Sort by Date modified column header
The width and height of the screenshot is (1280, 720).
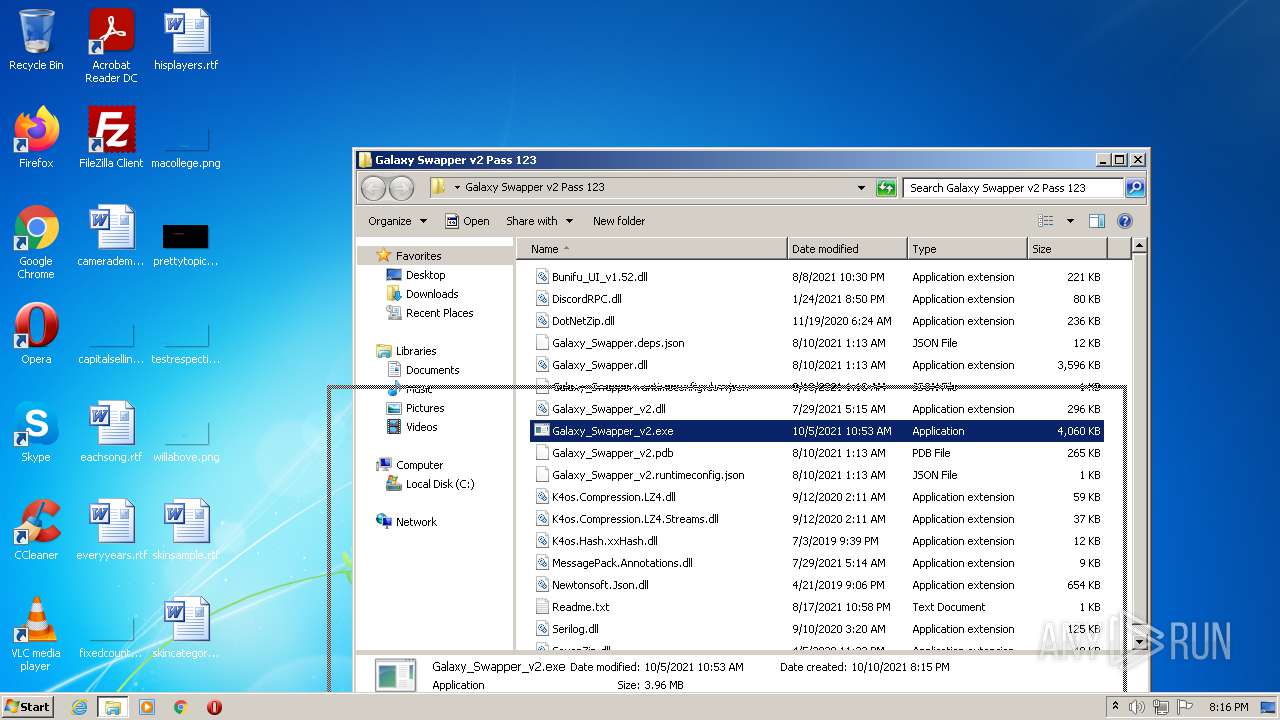848,249
